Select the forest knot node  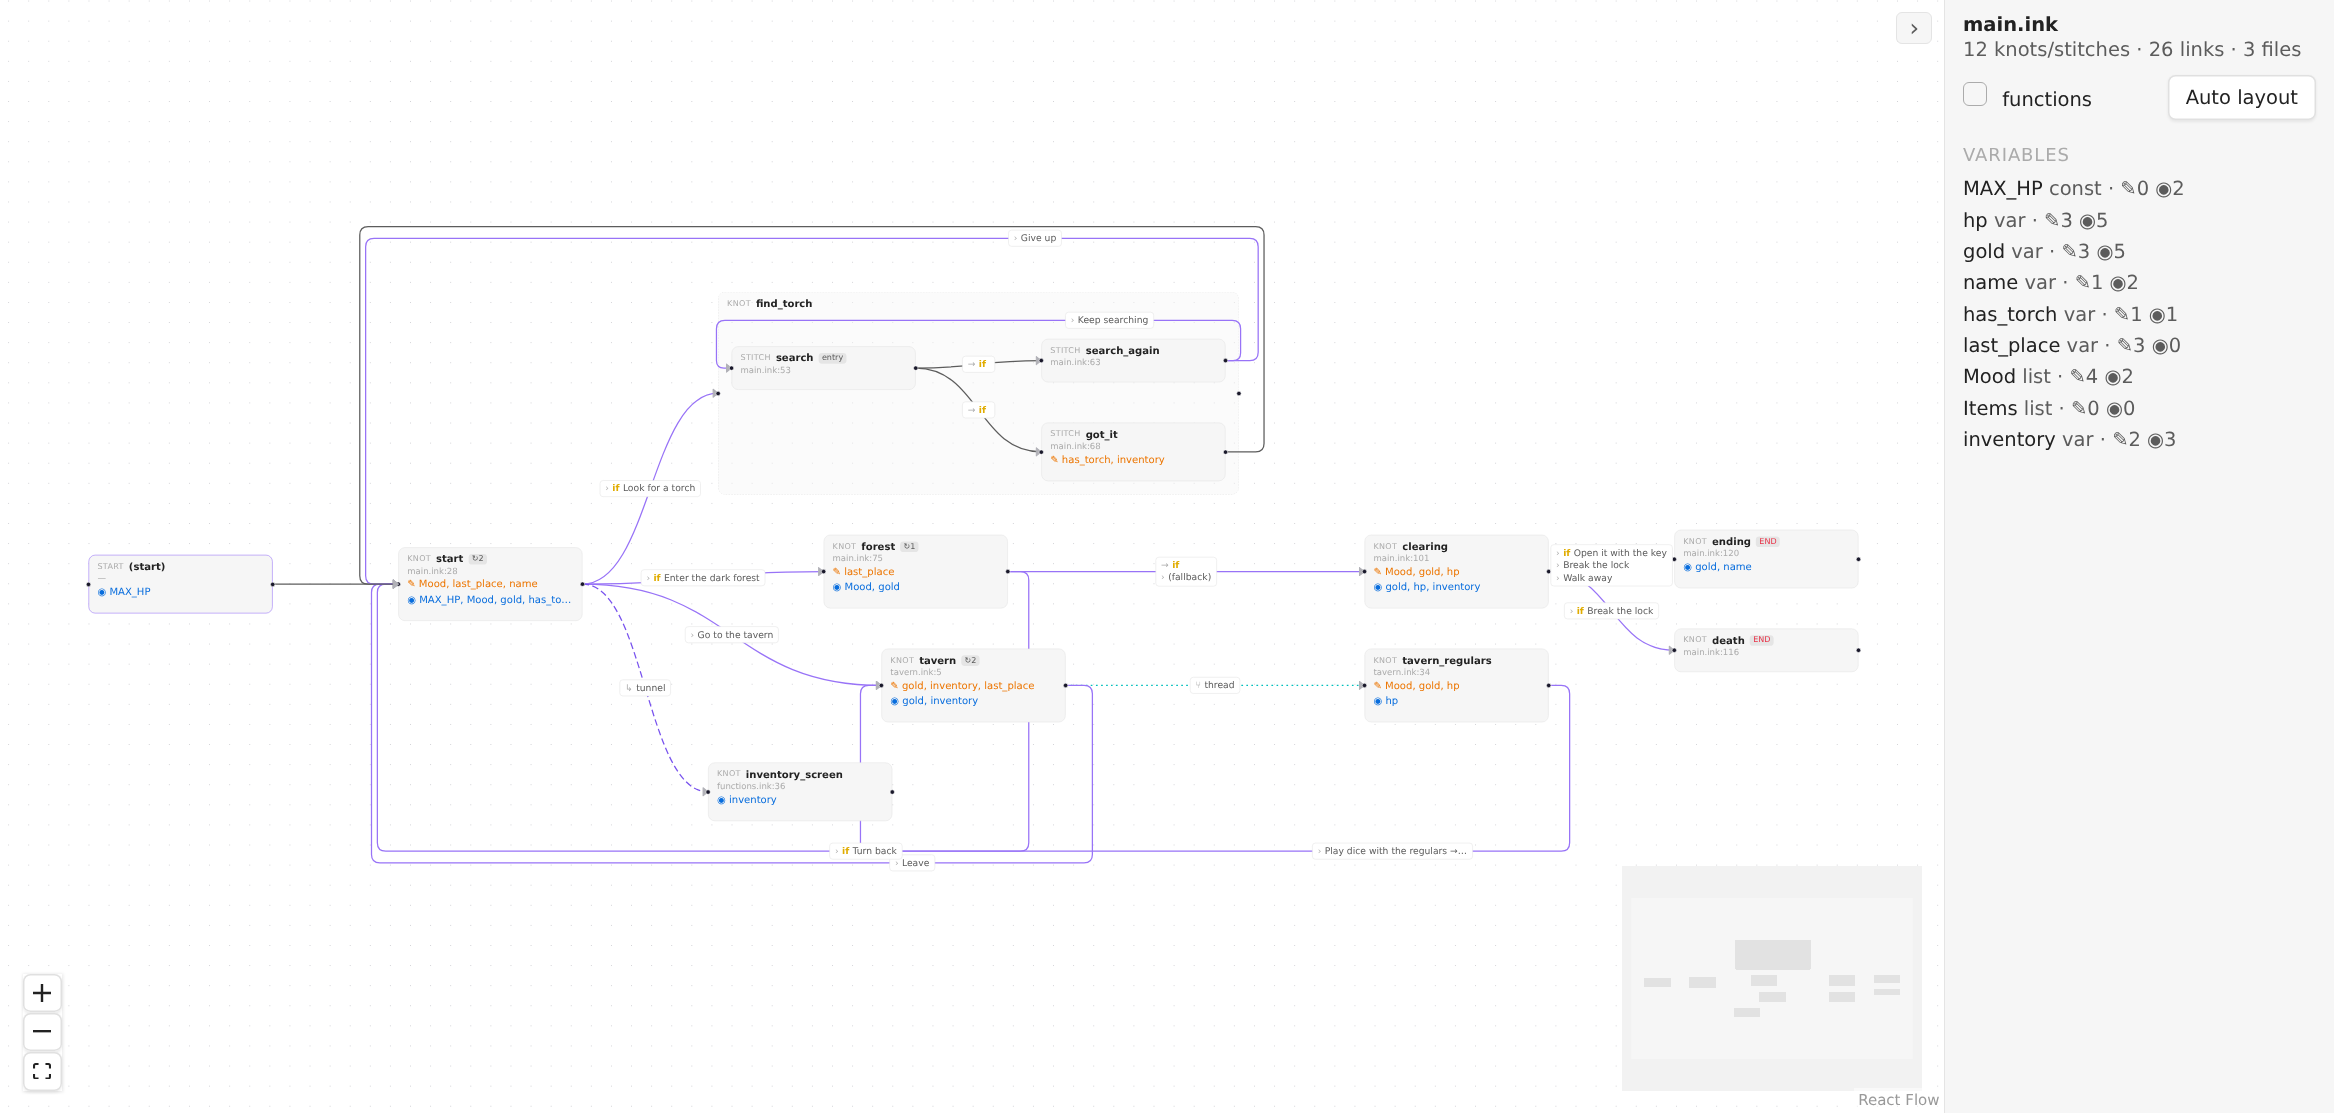click(915, 571)
